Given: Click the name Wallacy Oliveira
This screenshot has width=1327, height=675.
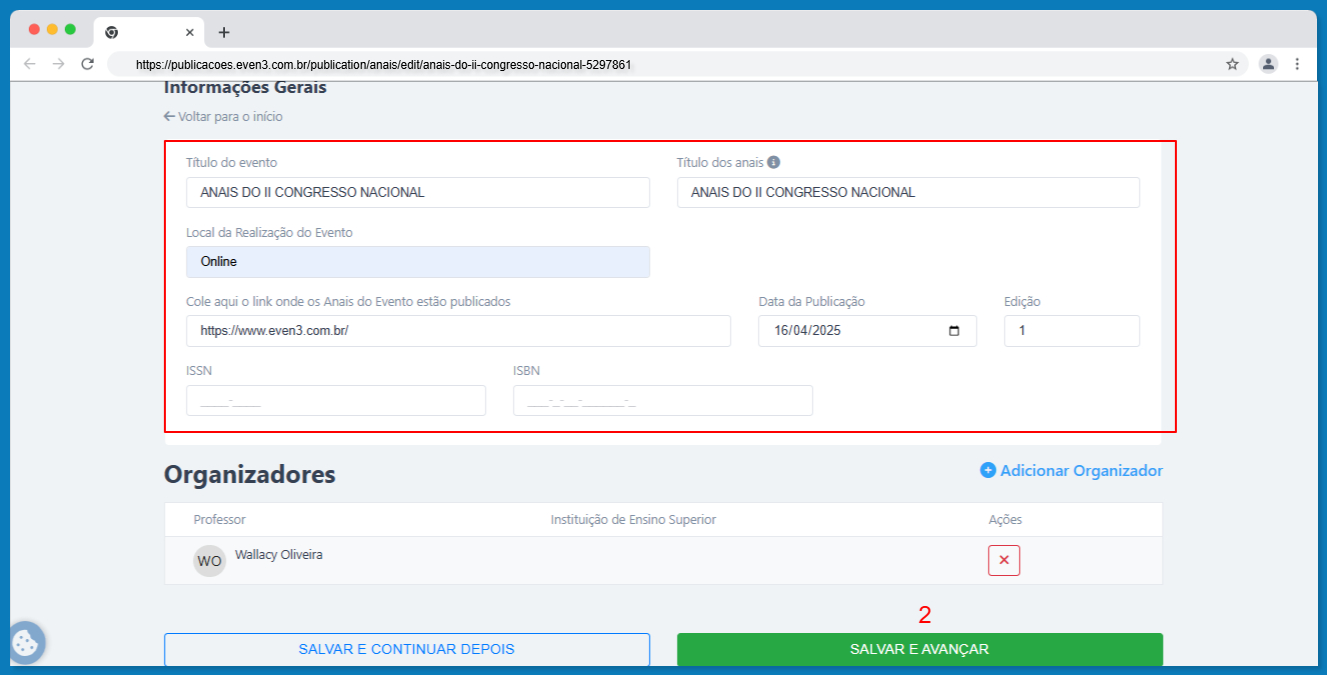Looking at the screenshot, I should pos(279,554).
